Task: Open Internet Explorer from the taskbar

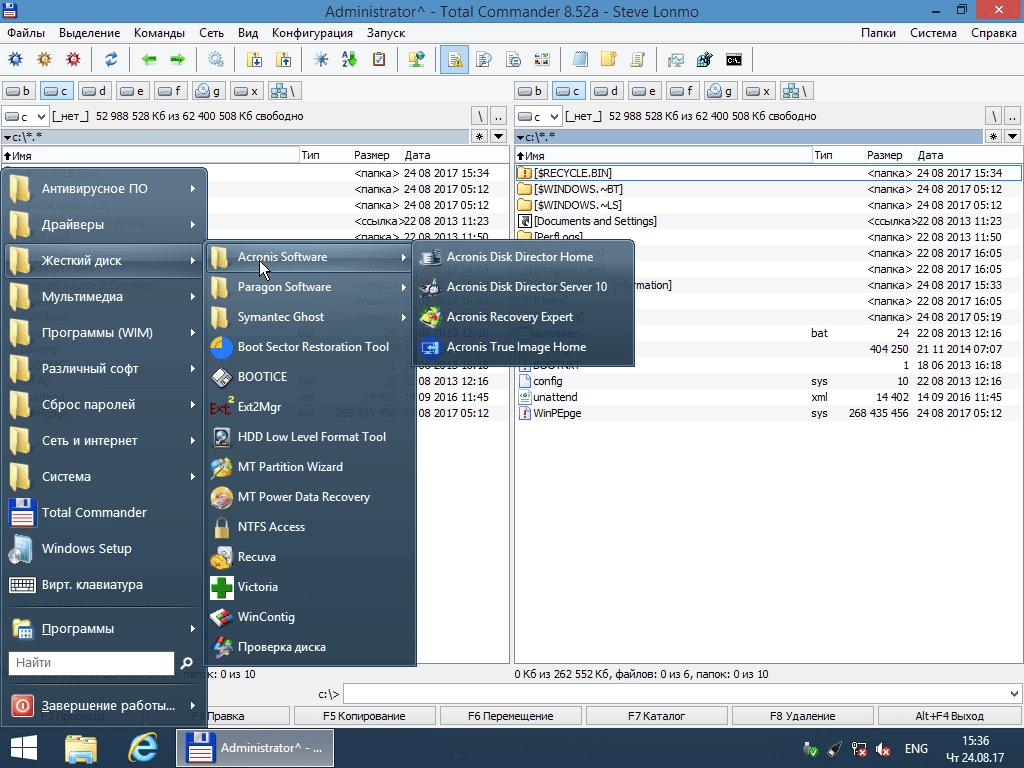Action: [x=142, y=748]
